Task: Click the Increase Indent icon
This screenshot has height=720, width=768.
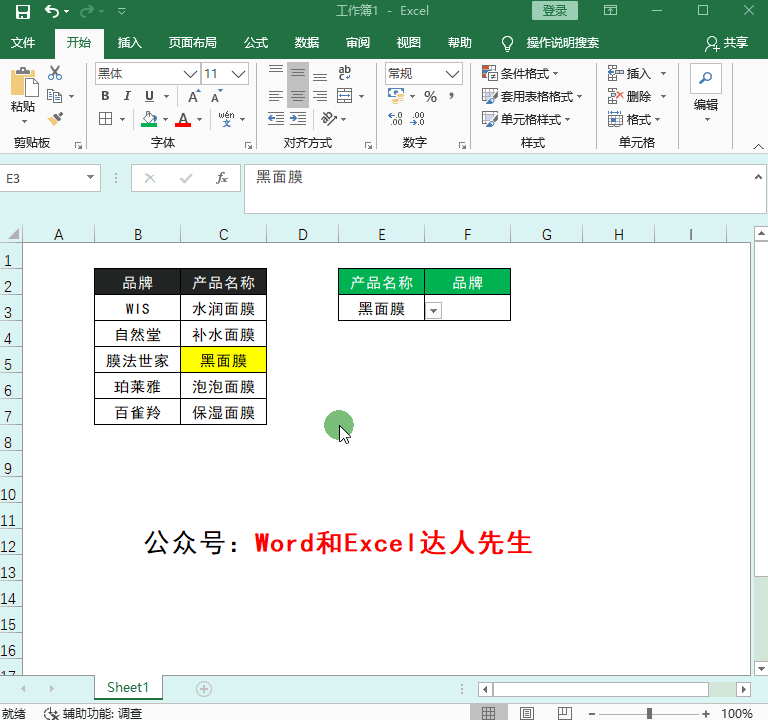Action: pos(298,119)
